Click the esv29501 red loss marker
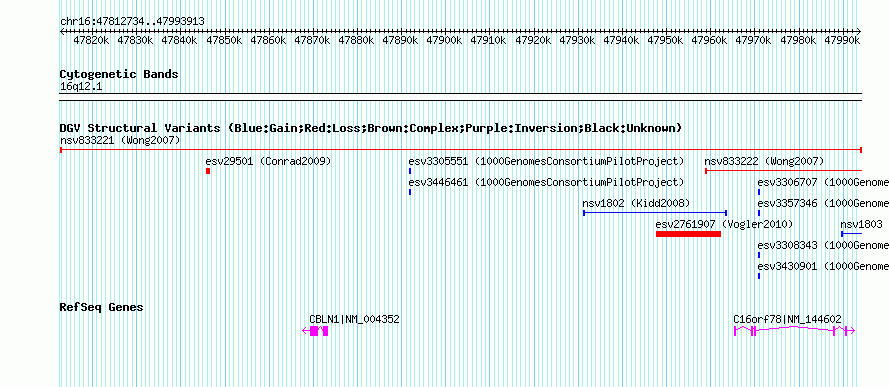 click(208, 171)
